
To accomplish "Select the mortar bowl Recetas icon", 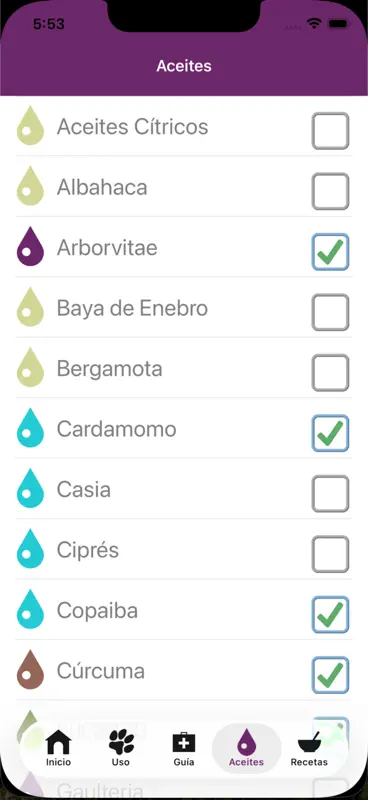I will 309,742.
